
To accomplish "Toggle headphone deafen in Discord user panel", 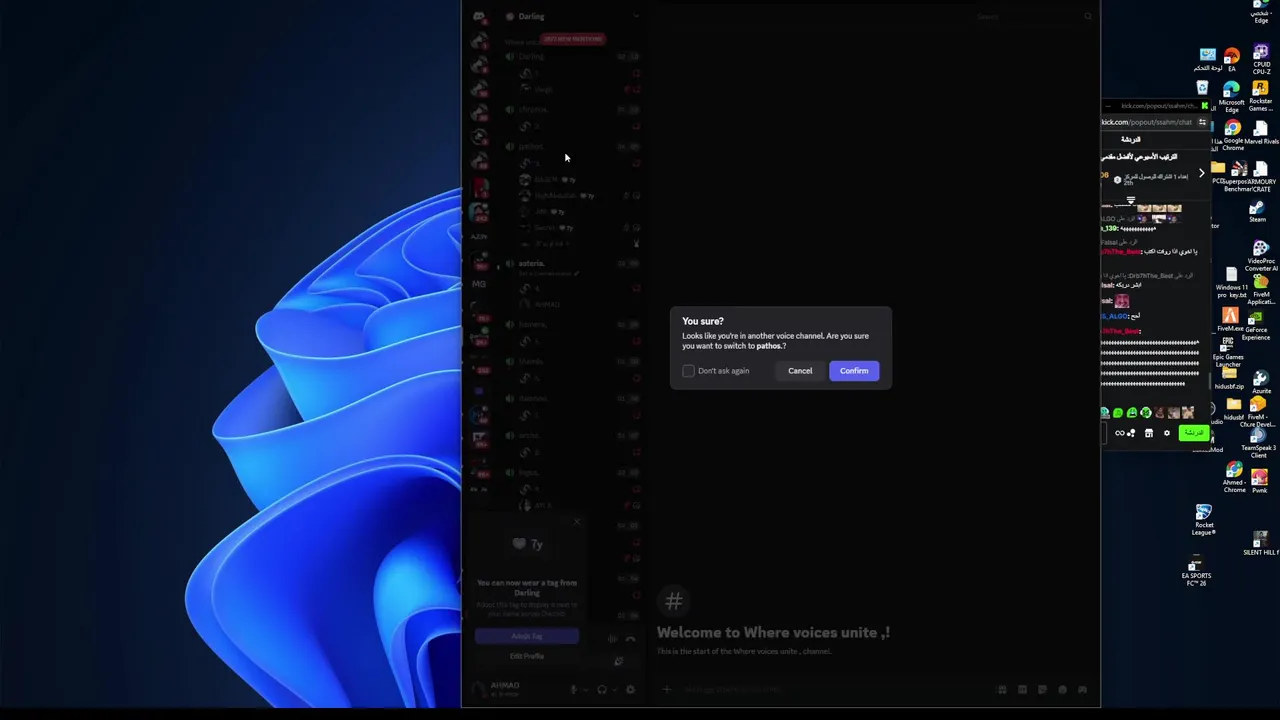I will point(602,689).
